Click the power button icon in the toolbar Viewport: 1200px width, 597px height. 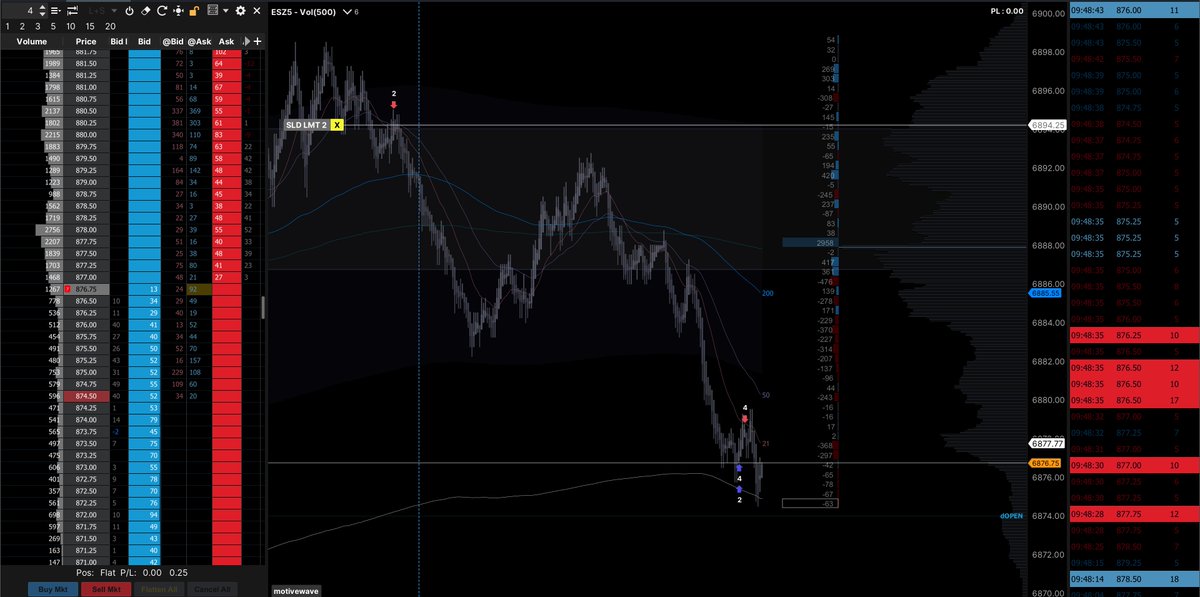[x=130, y=11]
